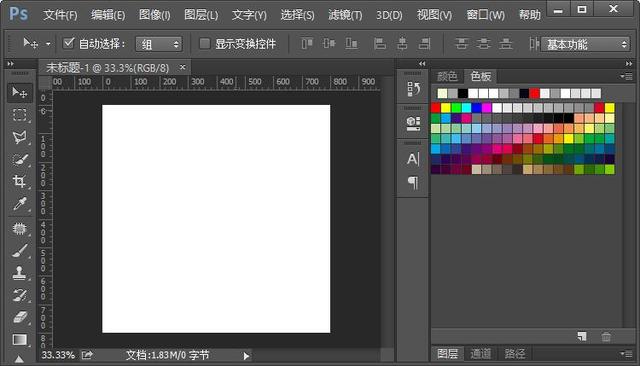Click distribute vertical centers icon

[x=484, y=43]
